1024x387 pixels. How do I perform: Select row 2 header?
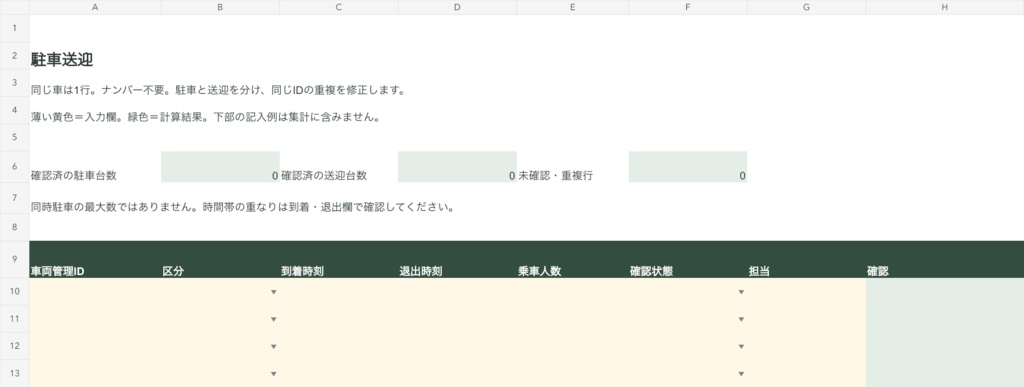[x=14, y=56]
